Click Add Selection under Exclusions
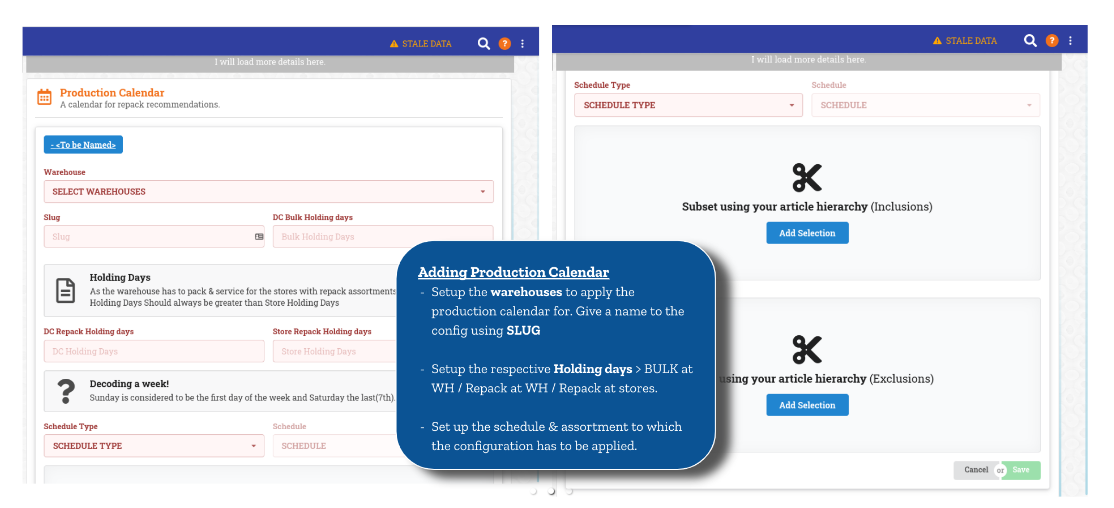The height and width of the screenshot is (508, 1114). pyautogui.click(x=807, y=405)
